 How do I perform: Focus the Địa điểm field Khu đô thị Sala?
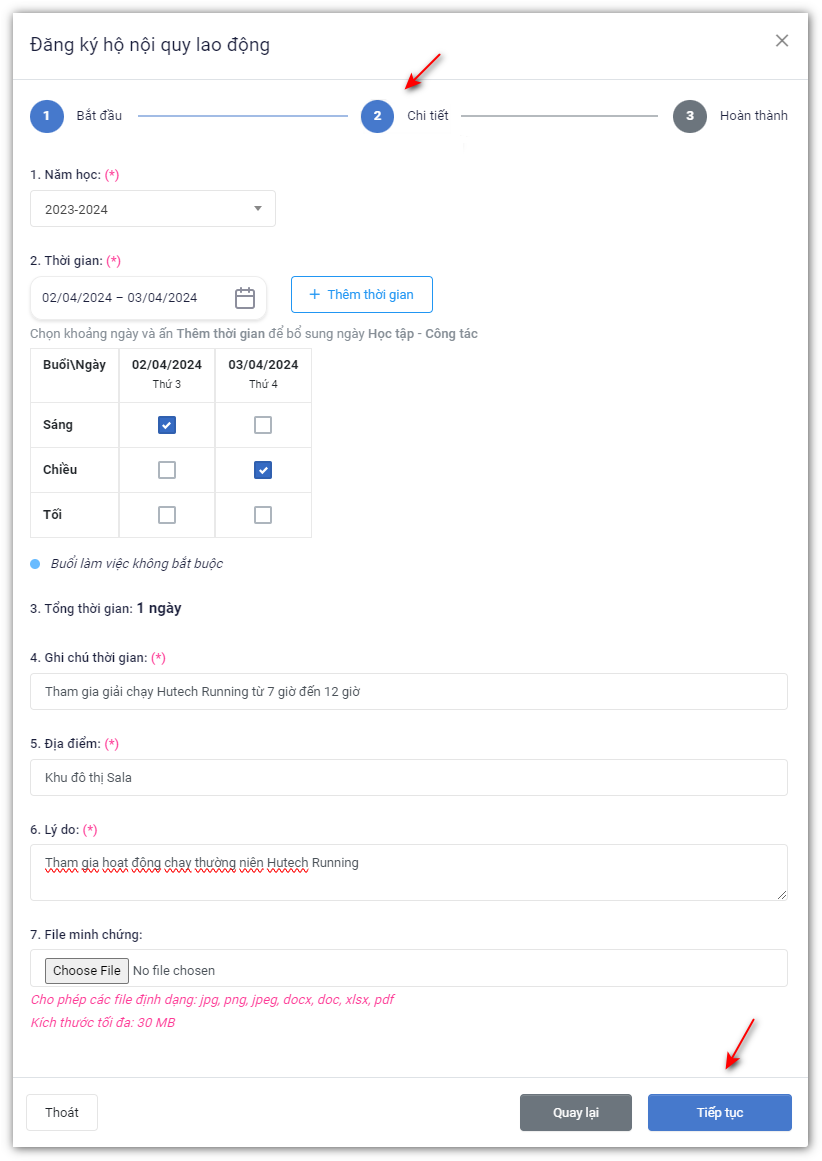tap(408, 778)
